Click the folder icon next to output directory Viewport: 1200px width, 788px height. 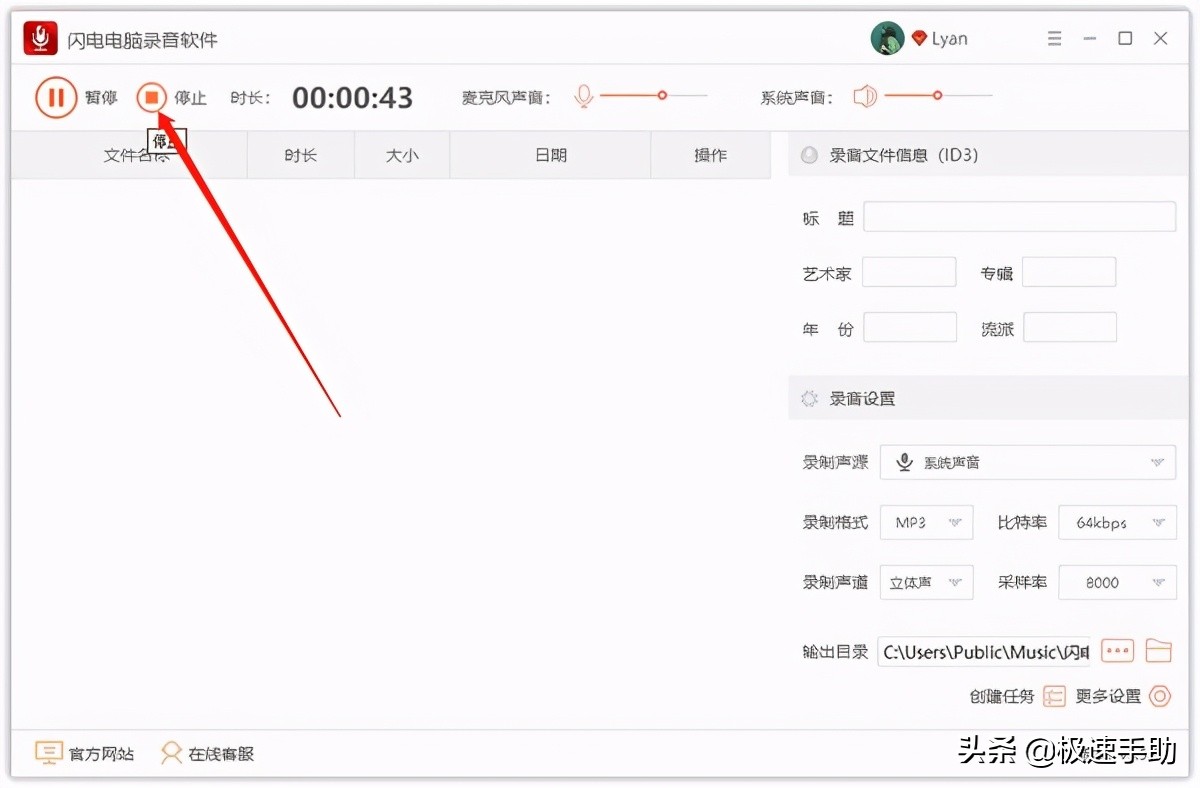click(x=1159, y=650)
